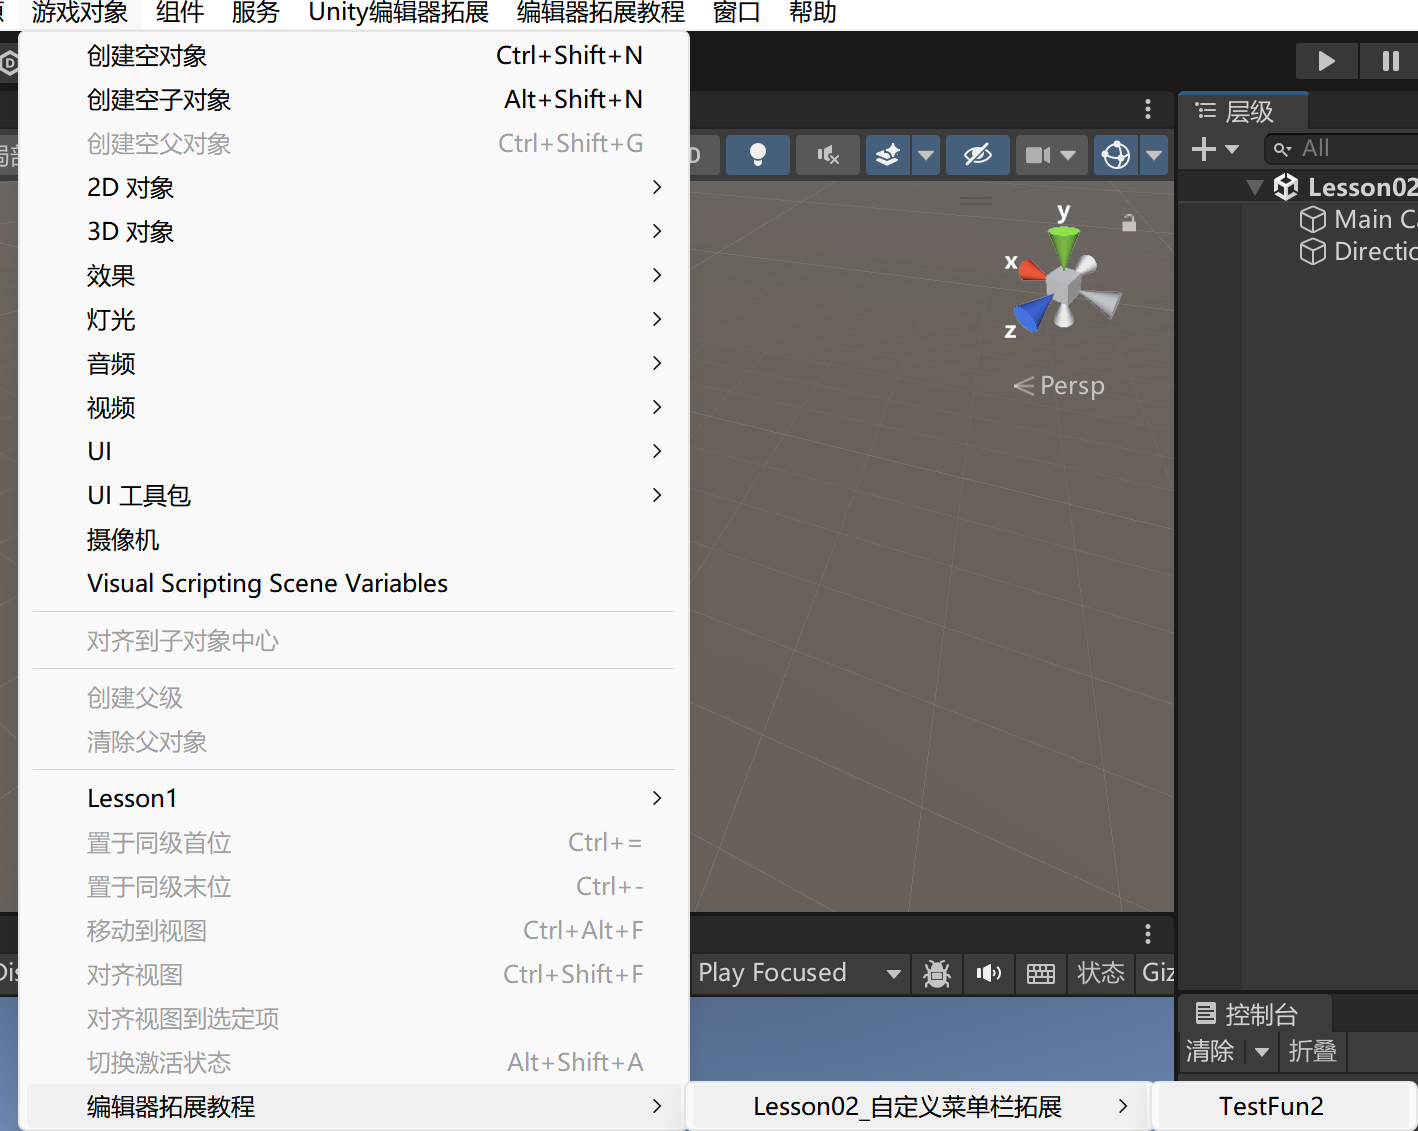Toggle the Gizmos sphere icon

1116,155
